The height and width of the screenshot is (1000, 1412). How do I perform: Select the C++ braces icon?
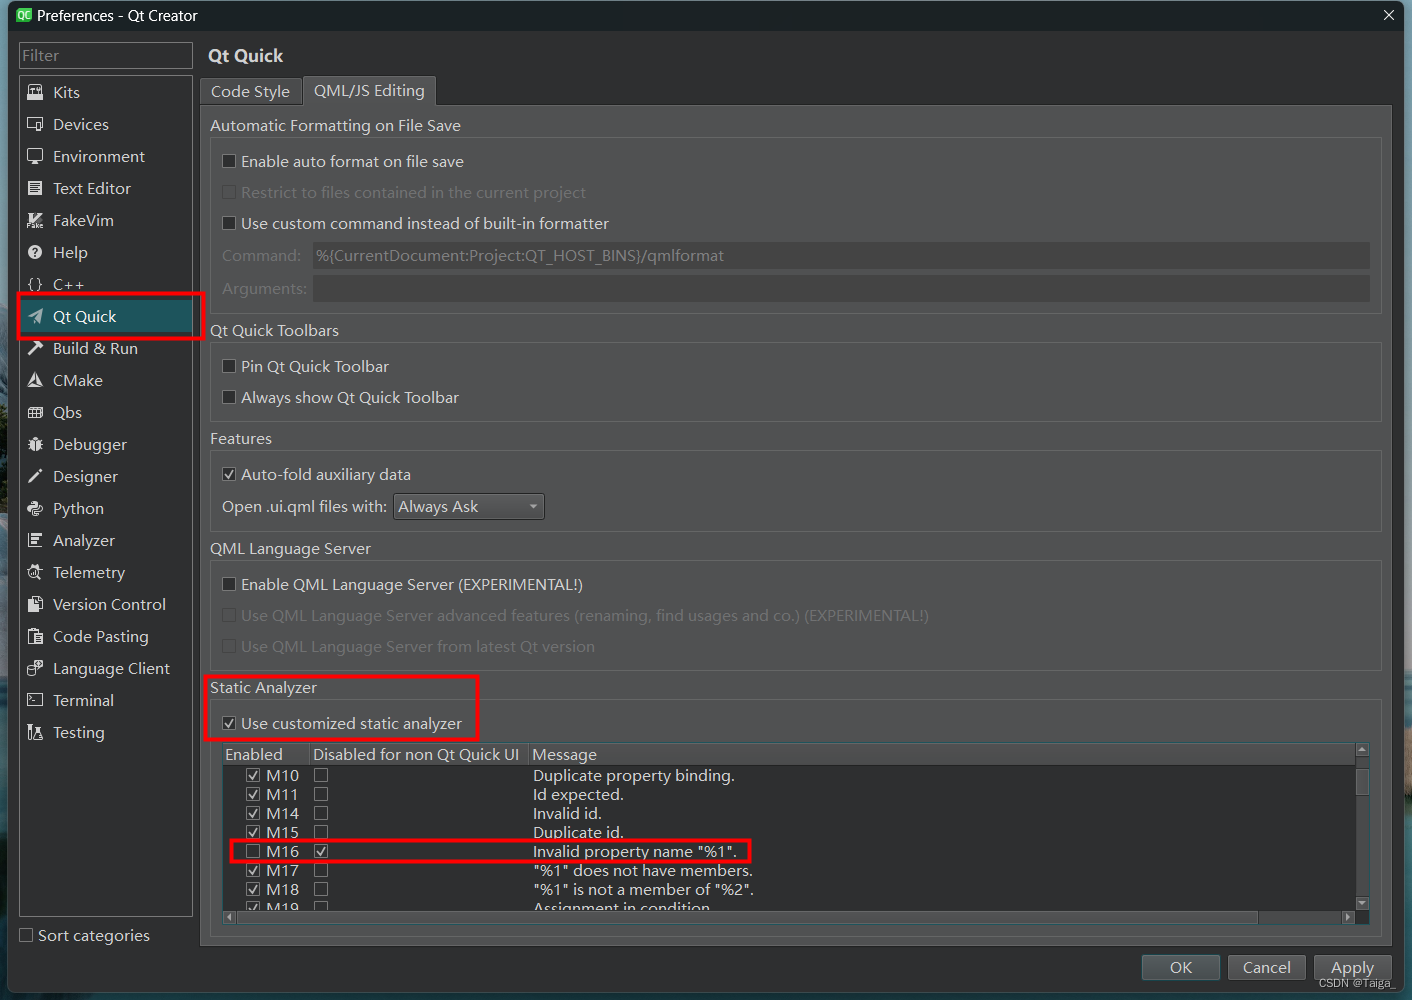pyautogui.click(x=35, y=284)
